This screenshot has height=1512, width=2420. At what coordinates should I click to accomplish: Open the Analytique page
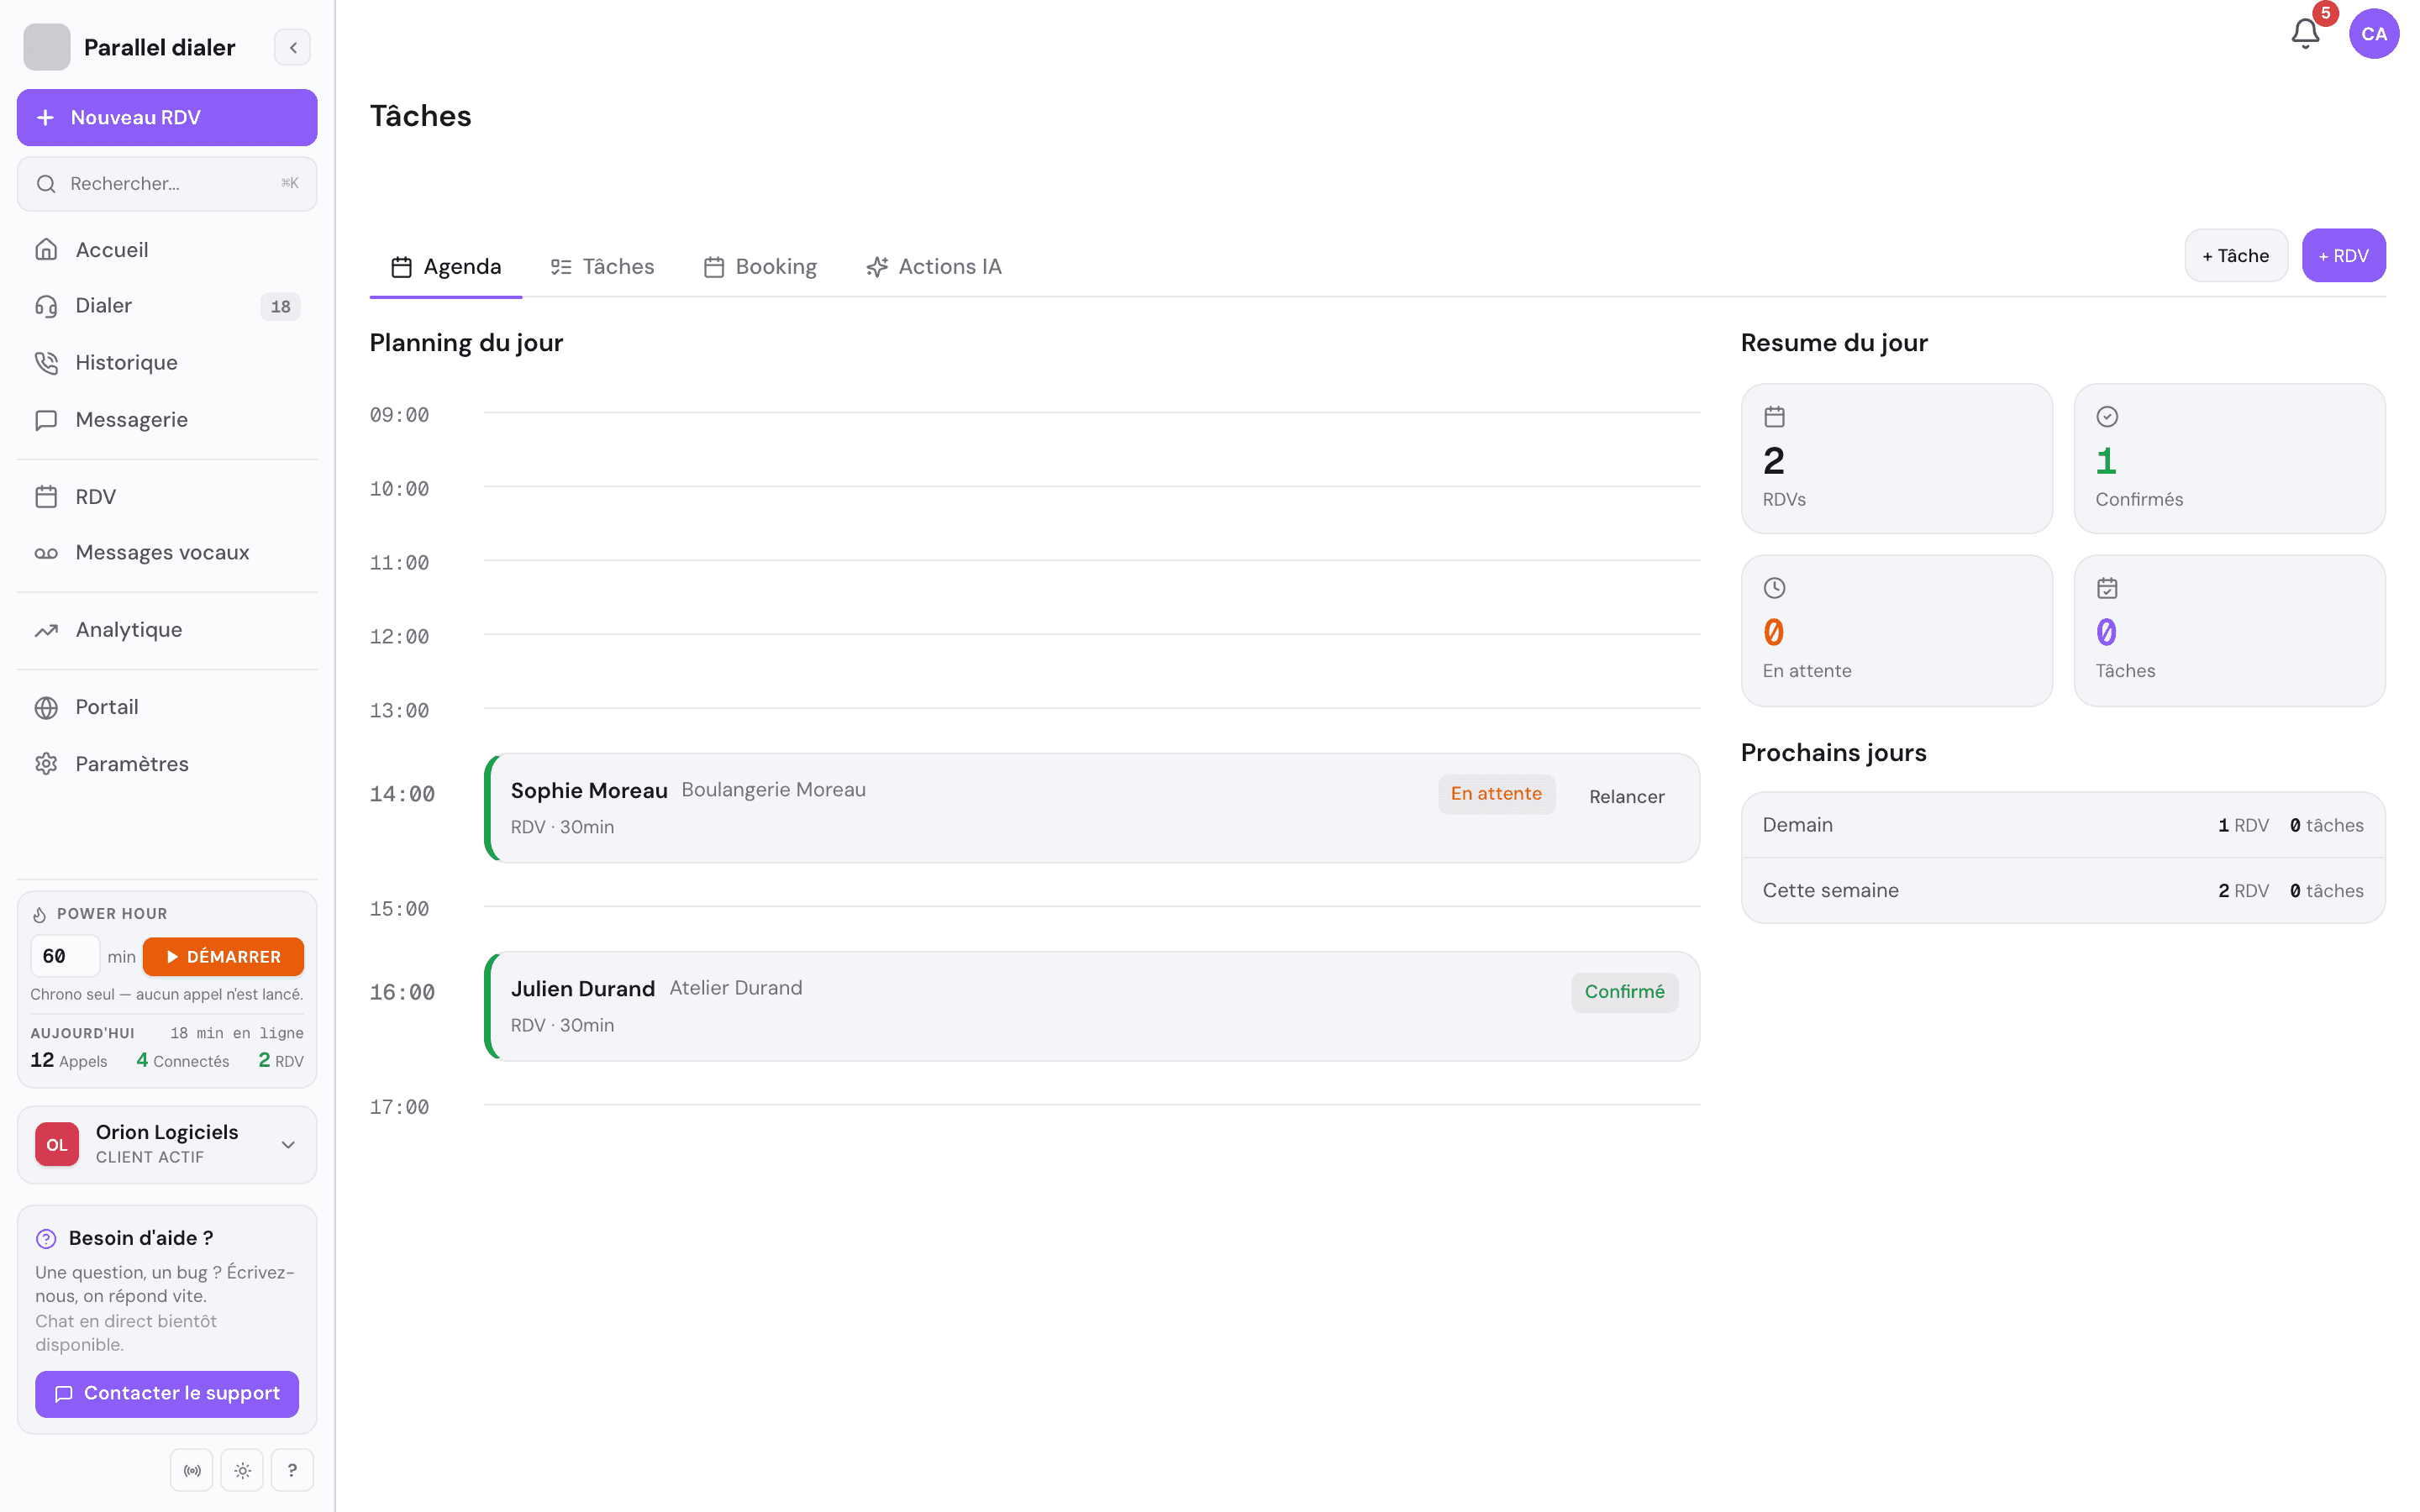pos(167,630)
